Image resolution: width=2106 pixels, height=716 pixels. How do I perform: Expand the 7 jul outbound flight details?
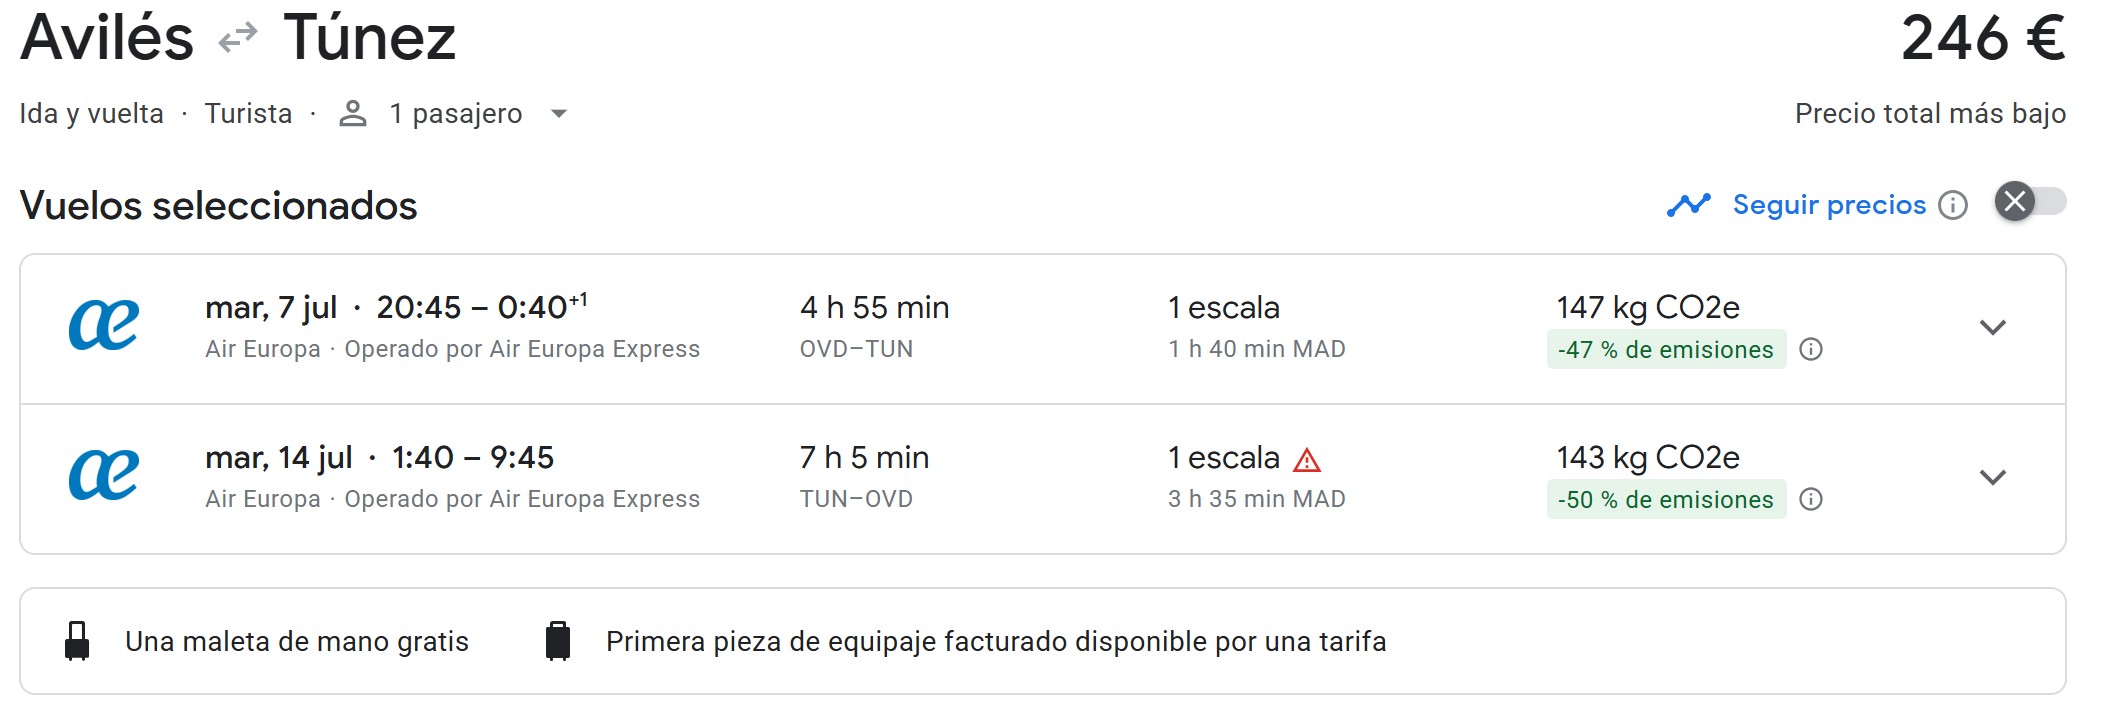(1992, 328)
